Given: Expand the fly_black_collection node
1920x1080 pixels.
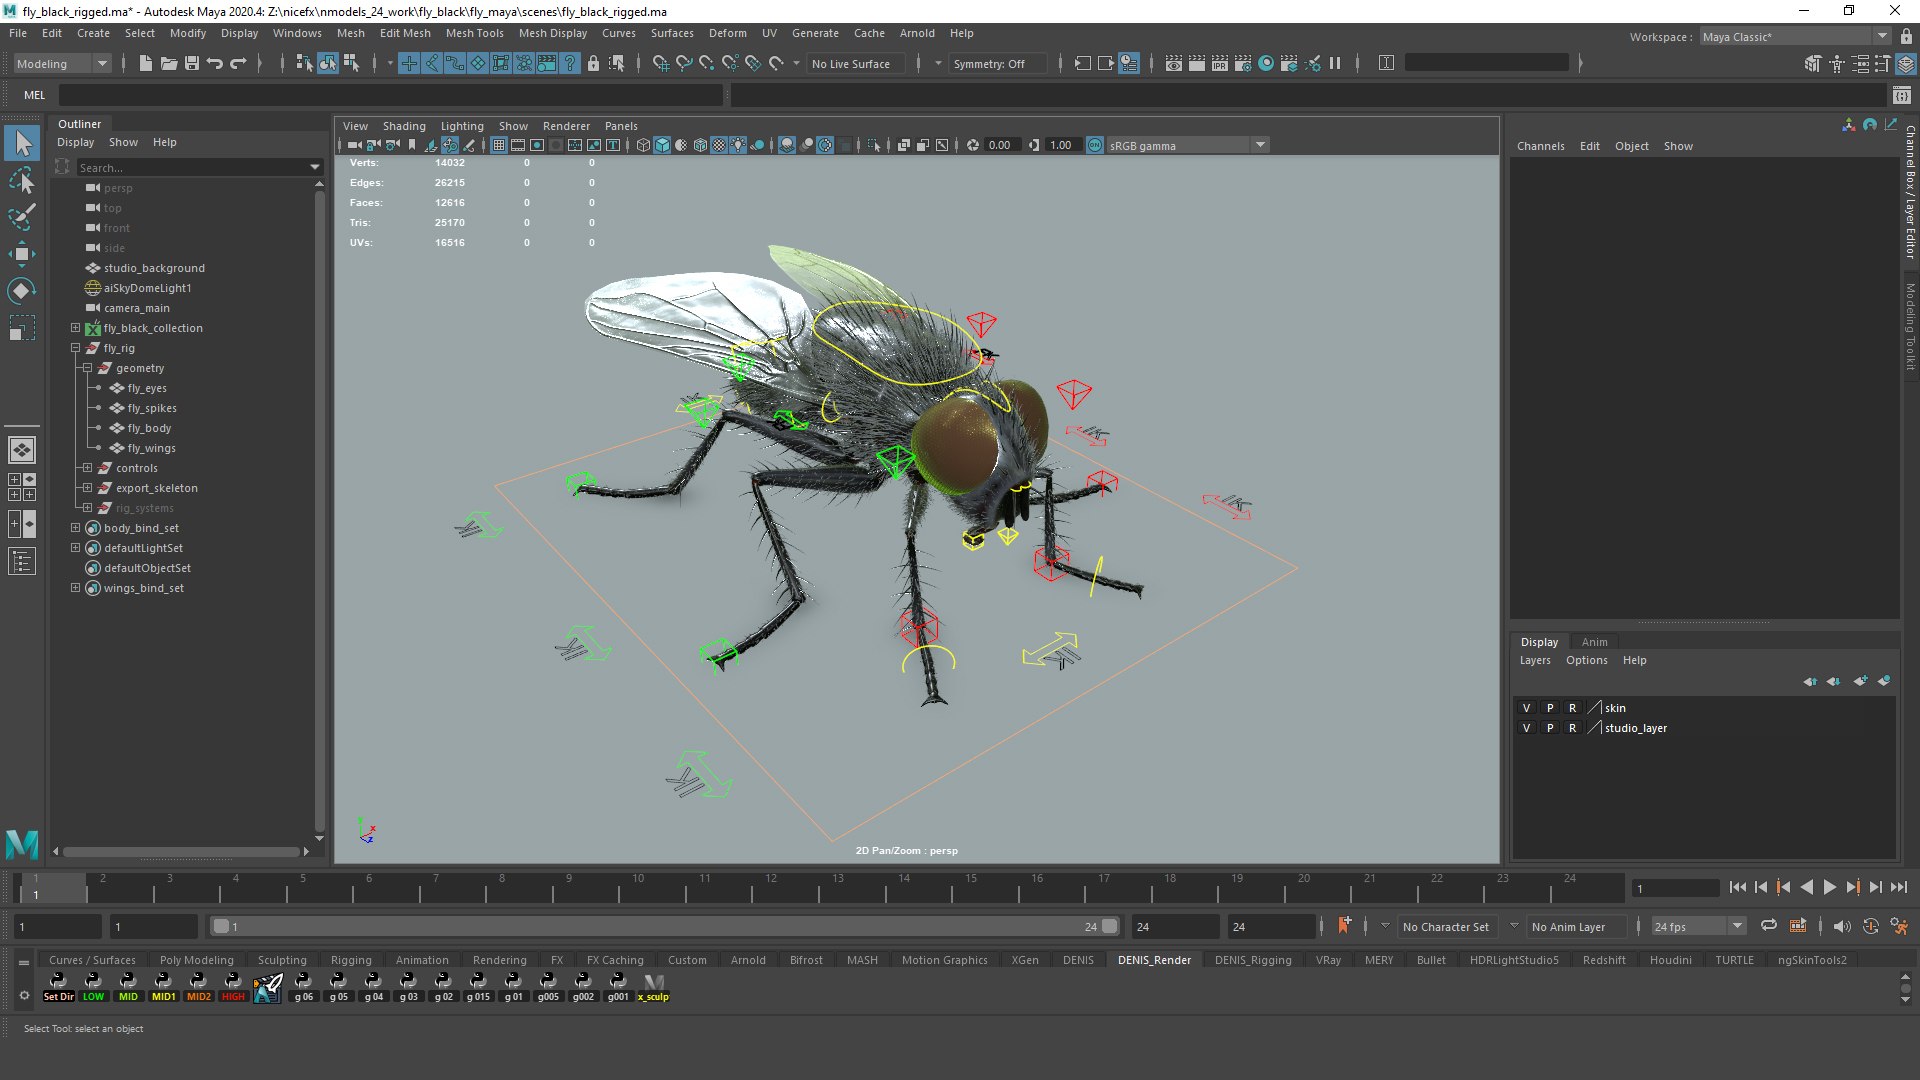Looking at the screenshot, I should click(x=75, y=328).
